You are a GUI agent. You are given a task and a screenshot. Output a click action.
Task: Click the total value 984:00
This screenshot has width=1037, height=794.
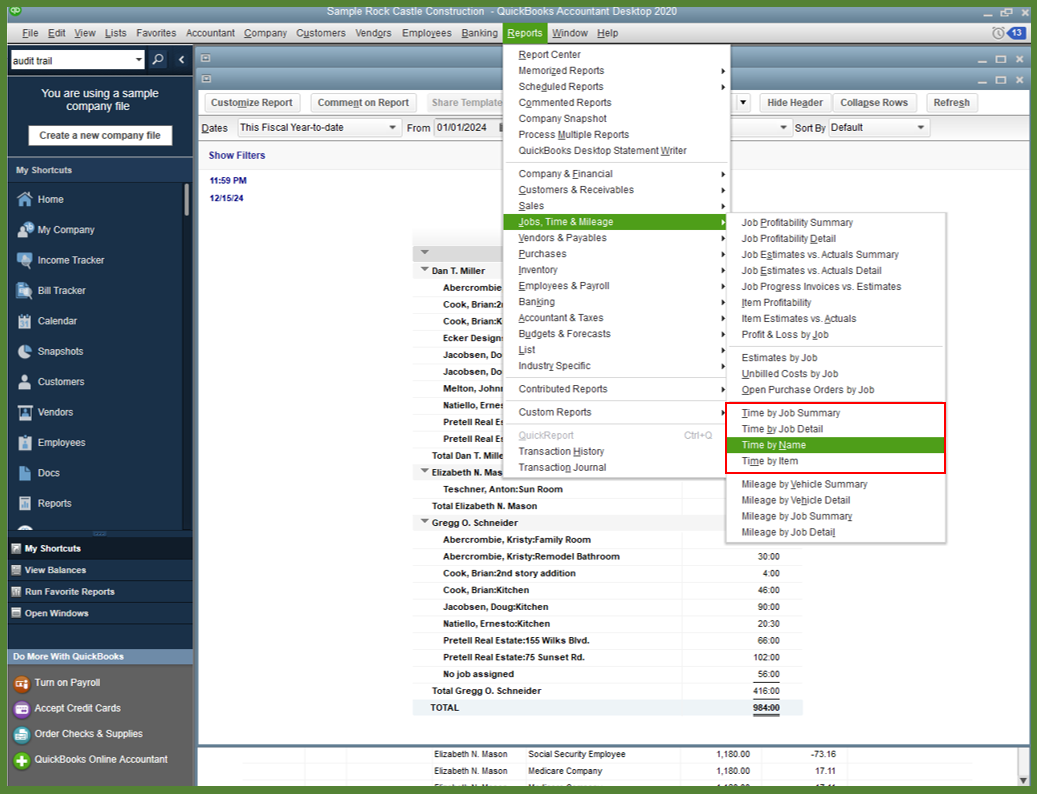click(x=766, y=707)
